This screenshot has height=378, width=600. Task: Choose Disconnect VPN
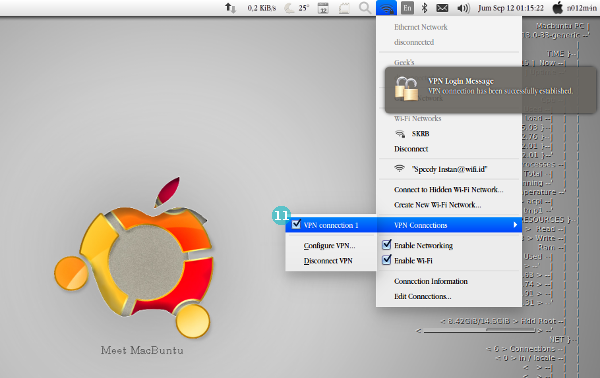(x=328, y=261)
